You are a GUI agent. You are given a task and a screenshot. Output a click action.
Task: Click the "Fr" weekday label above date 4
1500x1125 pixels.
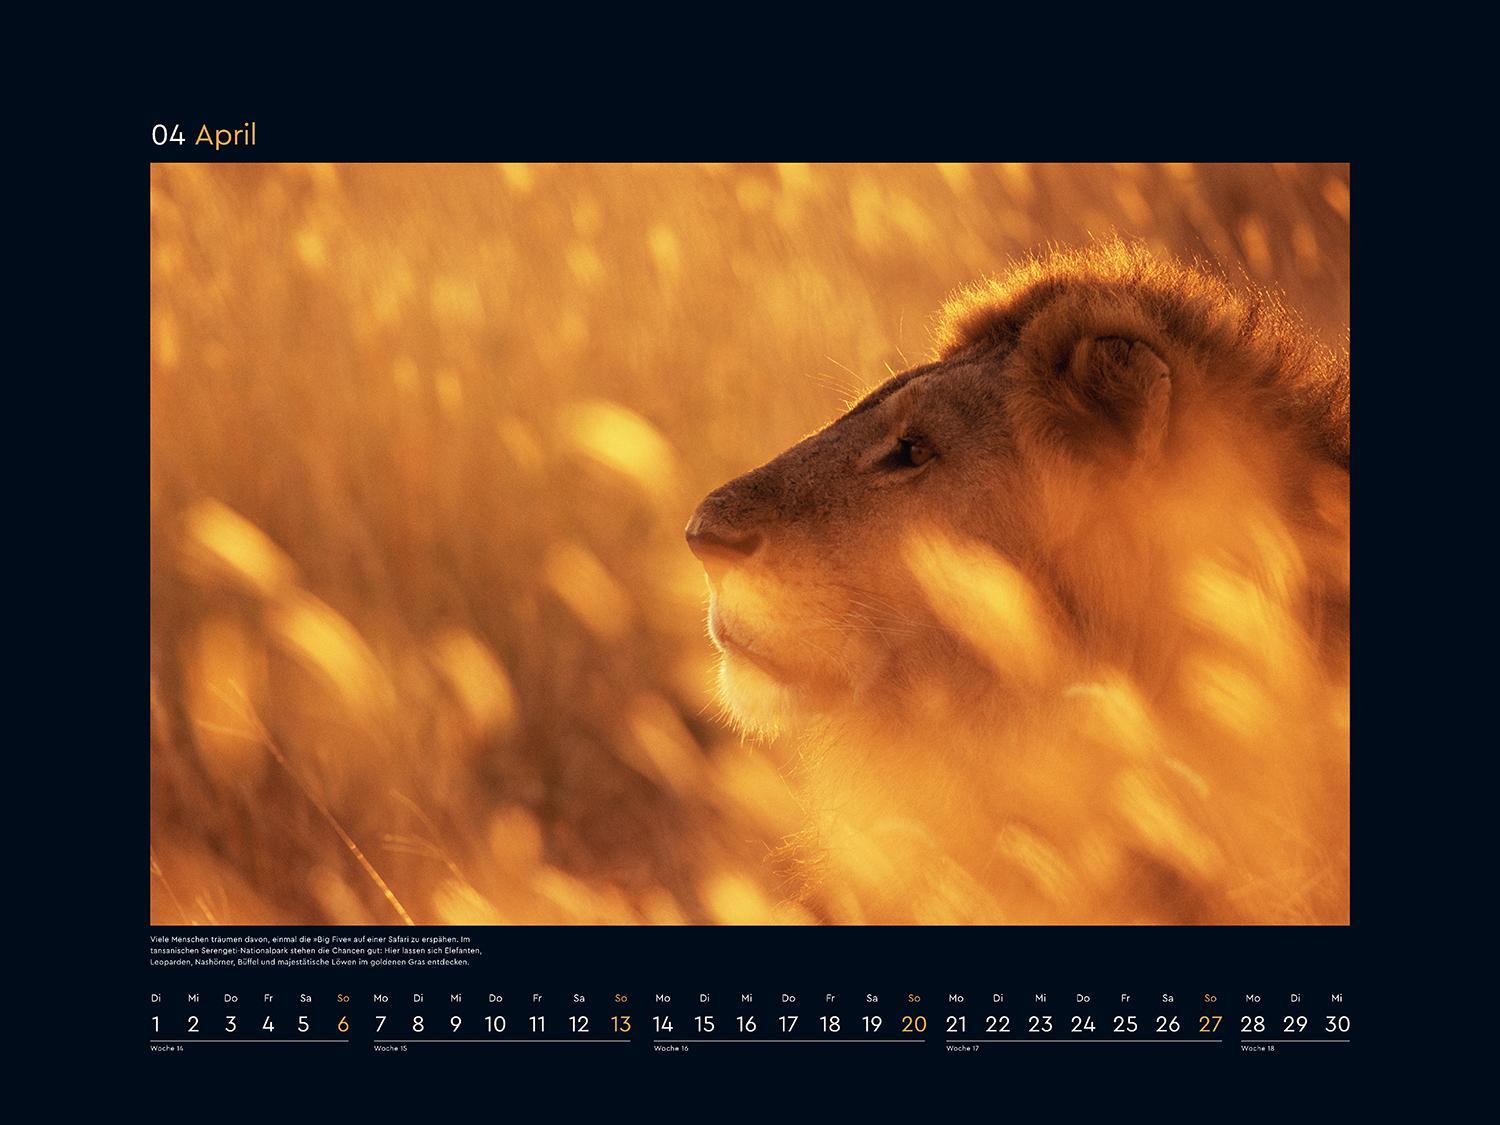[268, 998]
